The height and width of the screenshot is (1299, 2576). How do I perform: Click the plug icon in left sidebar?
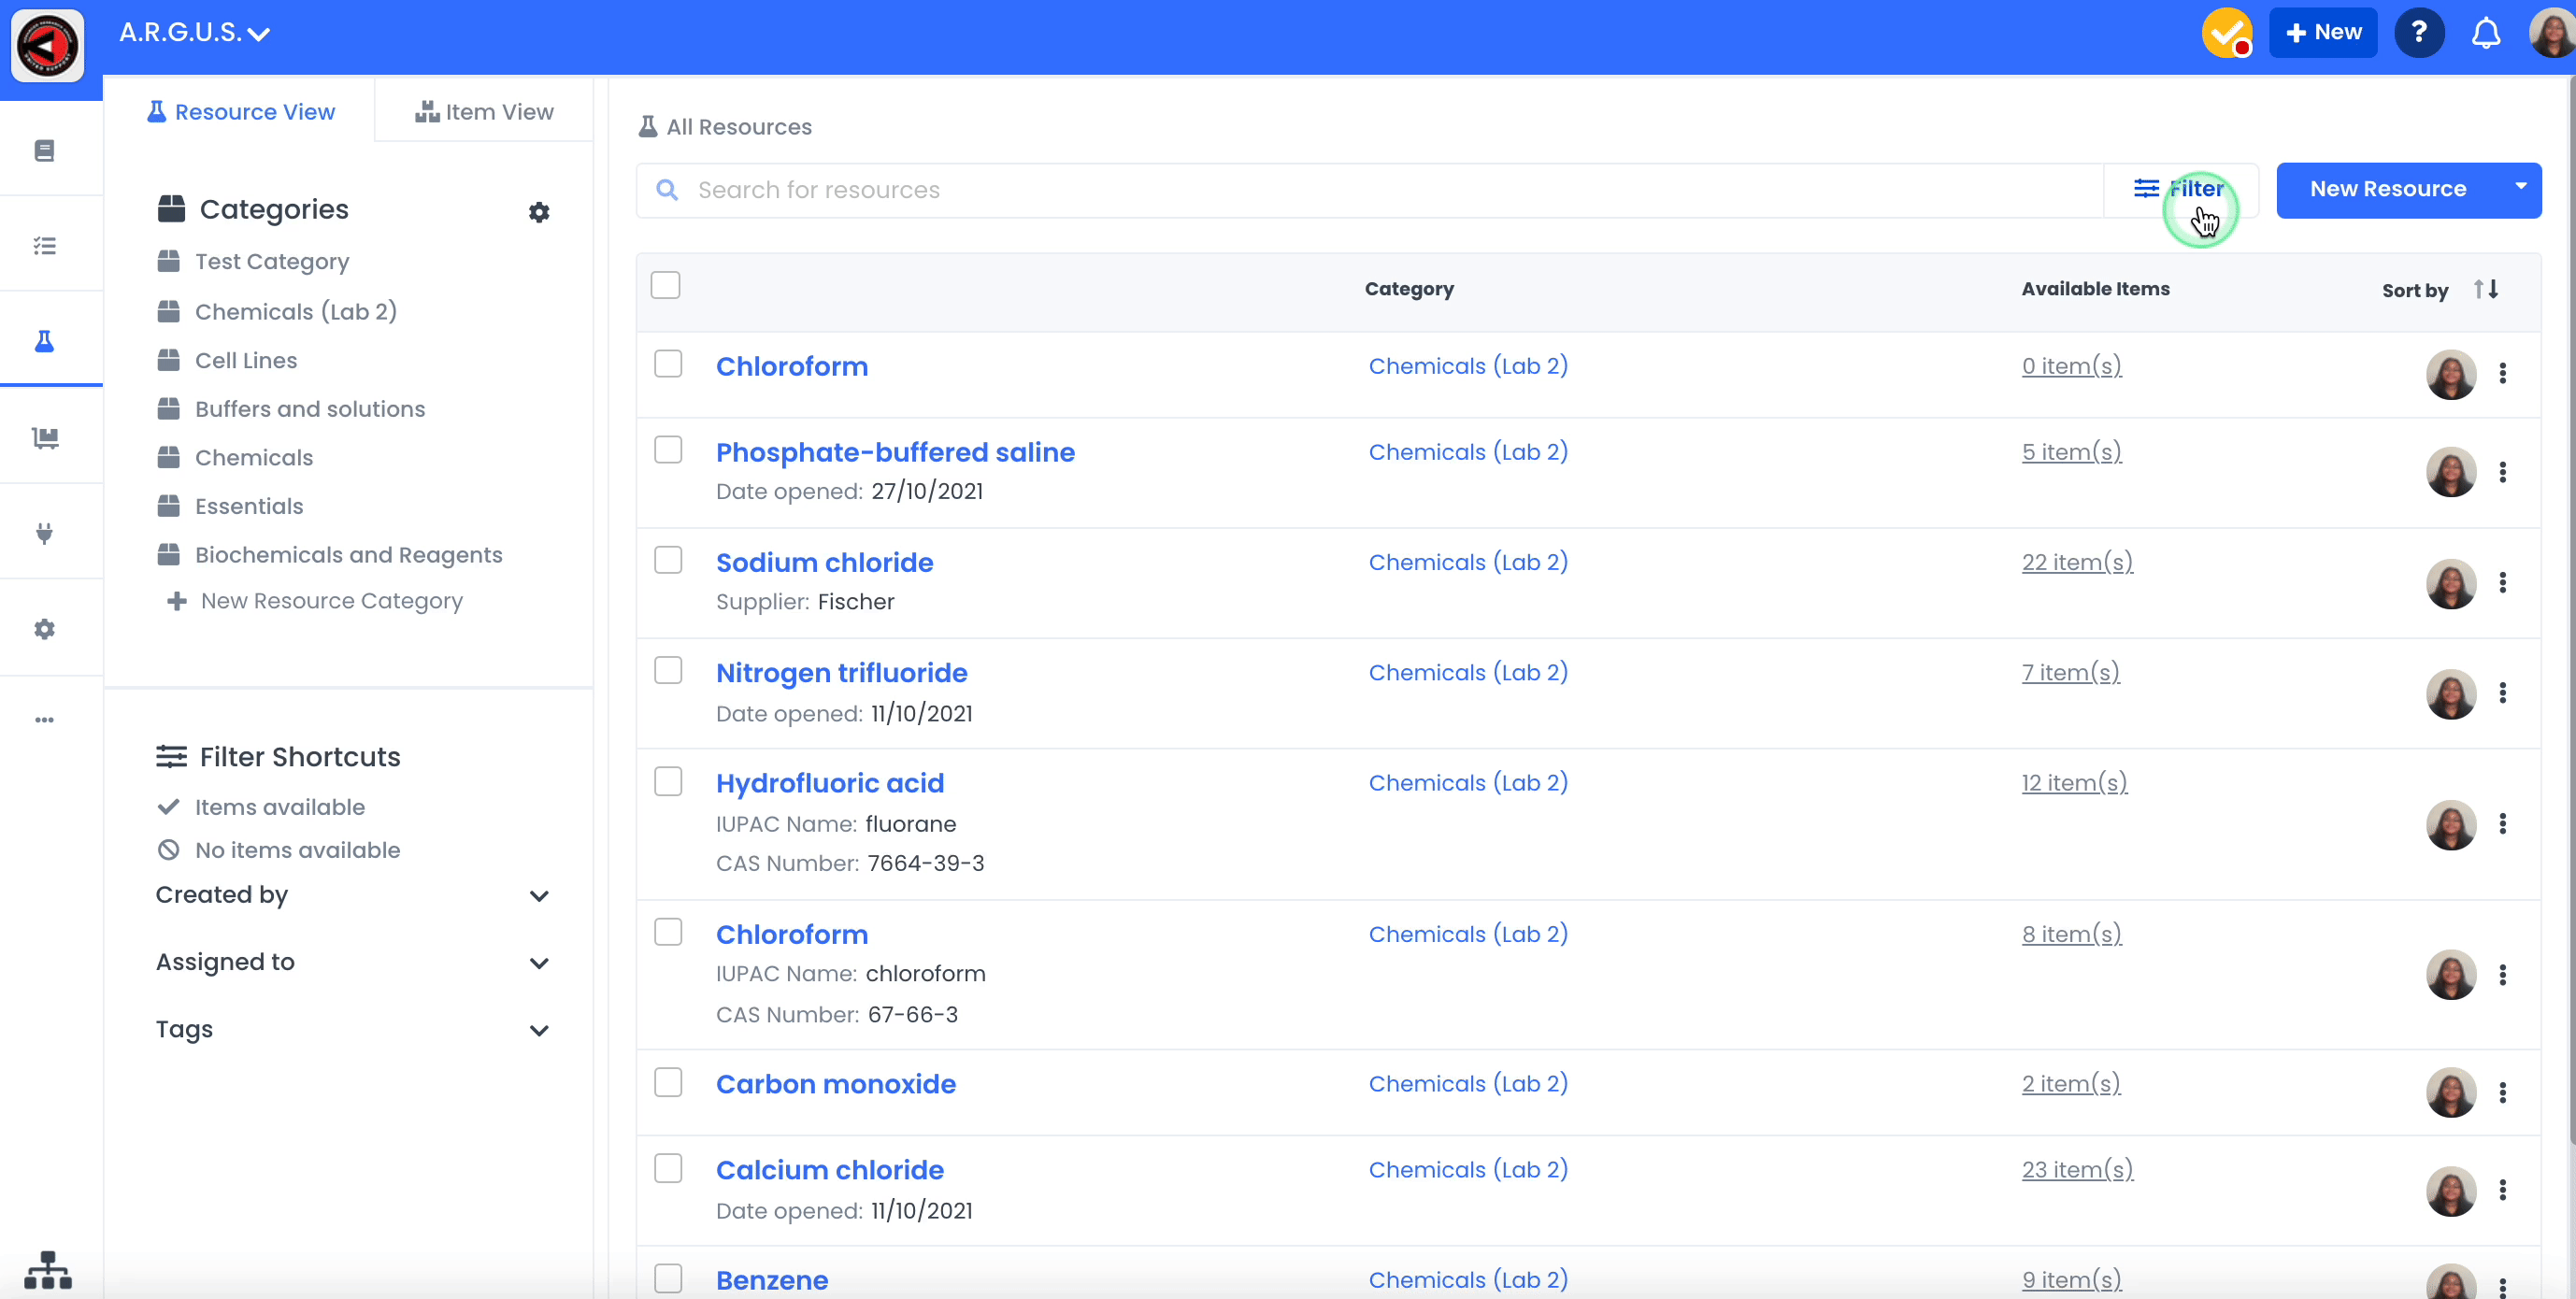tap(44, 533)
